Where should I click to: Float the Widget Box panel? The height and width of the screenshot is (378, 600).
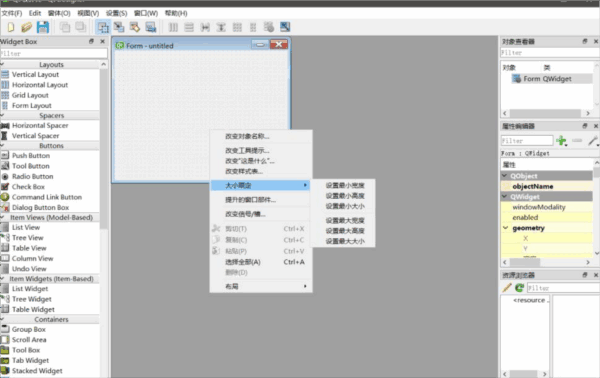pos(91,41)
